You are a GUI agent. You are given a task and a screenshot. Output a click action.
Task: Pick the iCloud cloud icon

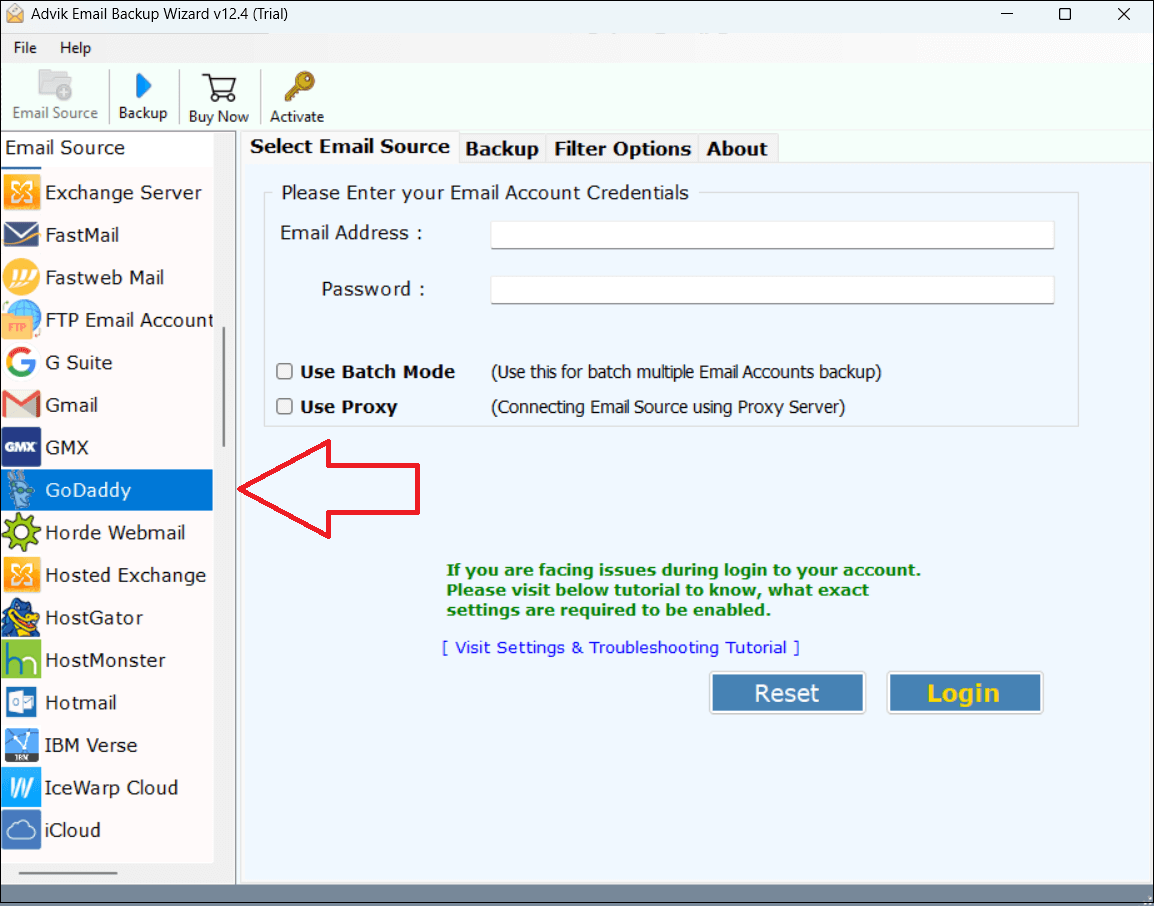pyautogui.click(x=21, y=830)
